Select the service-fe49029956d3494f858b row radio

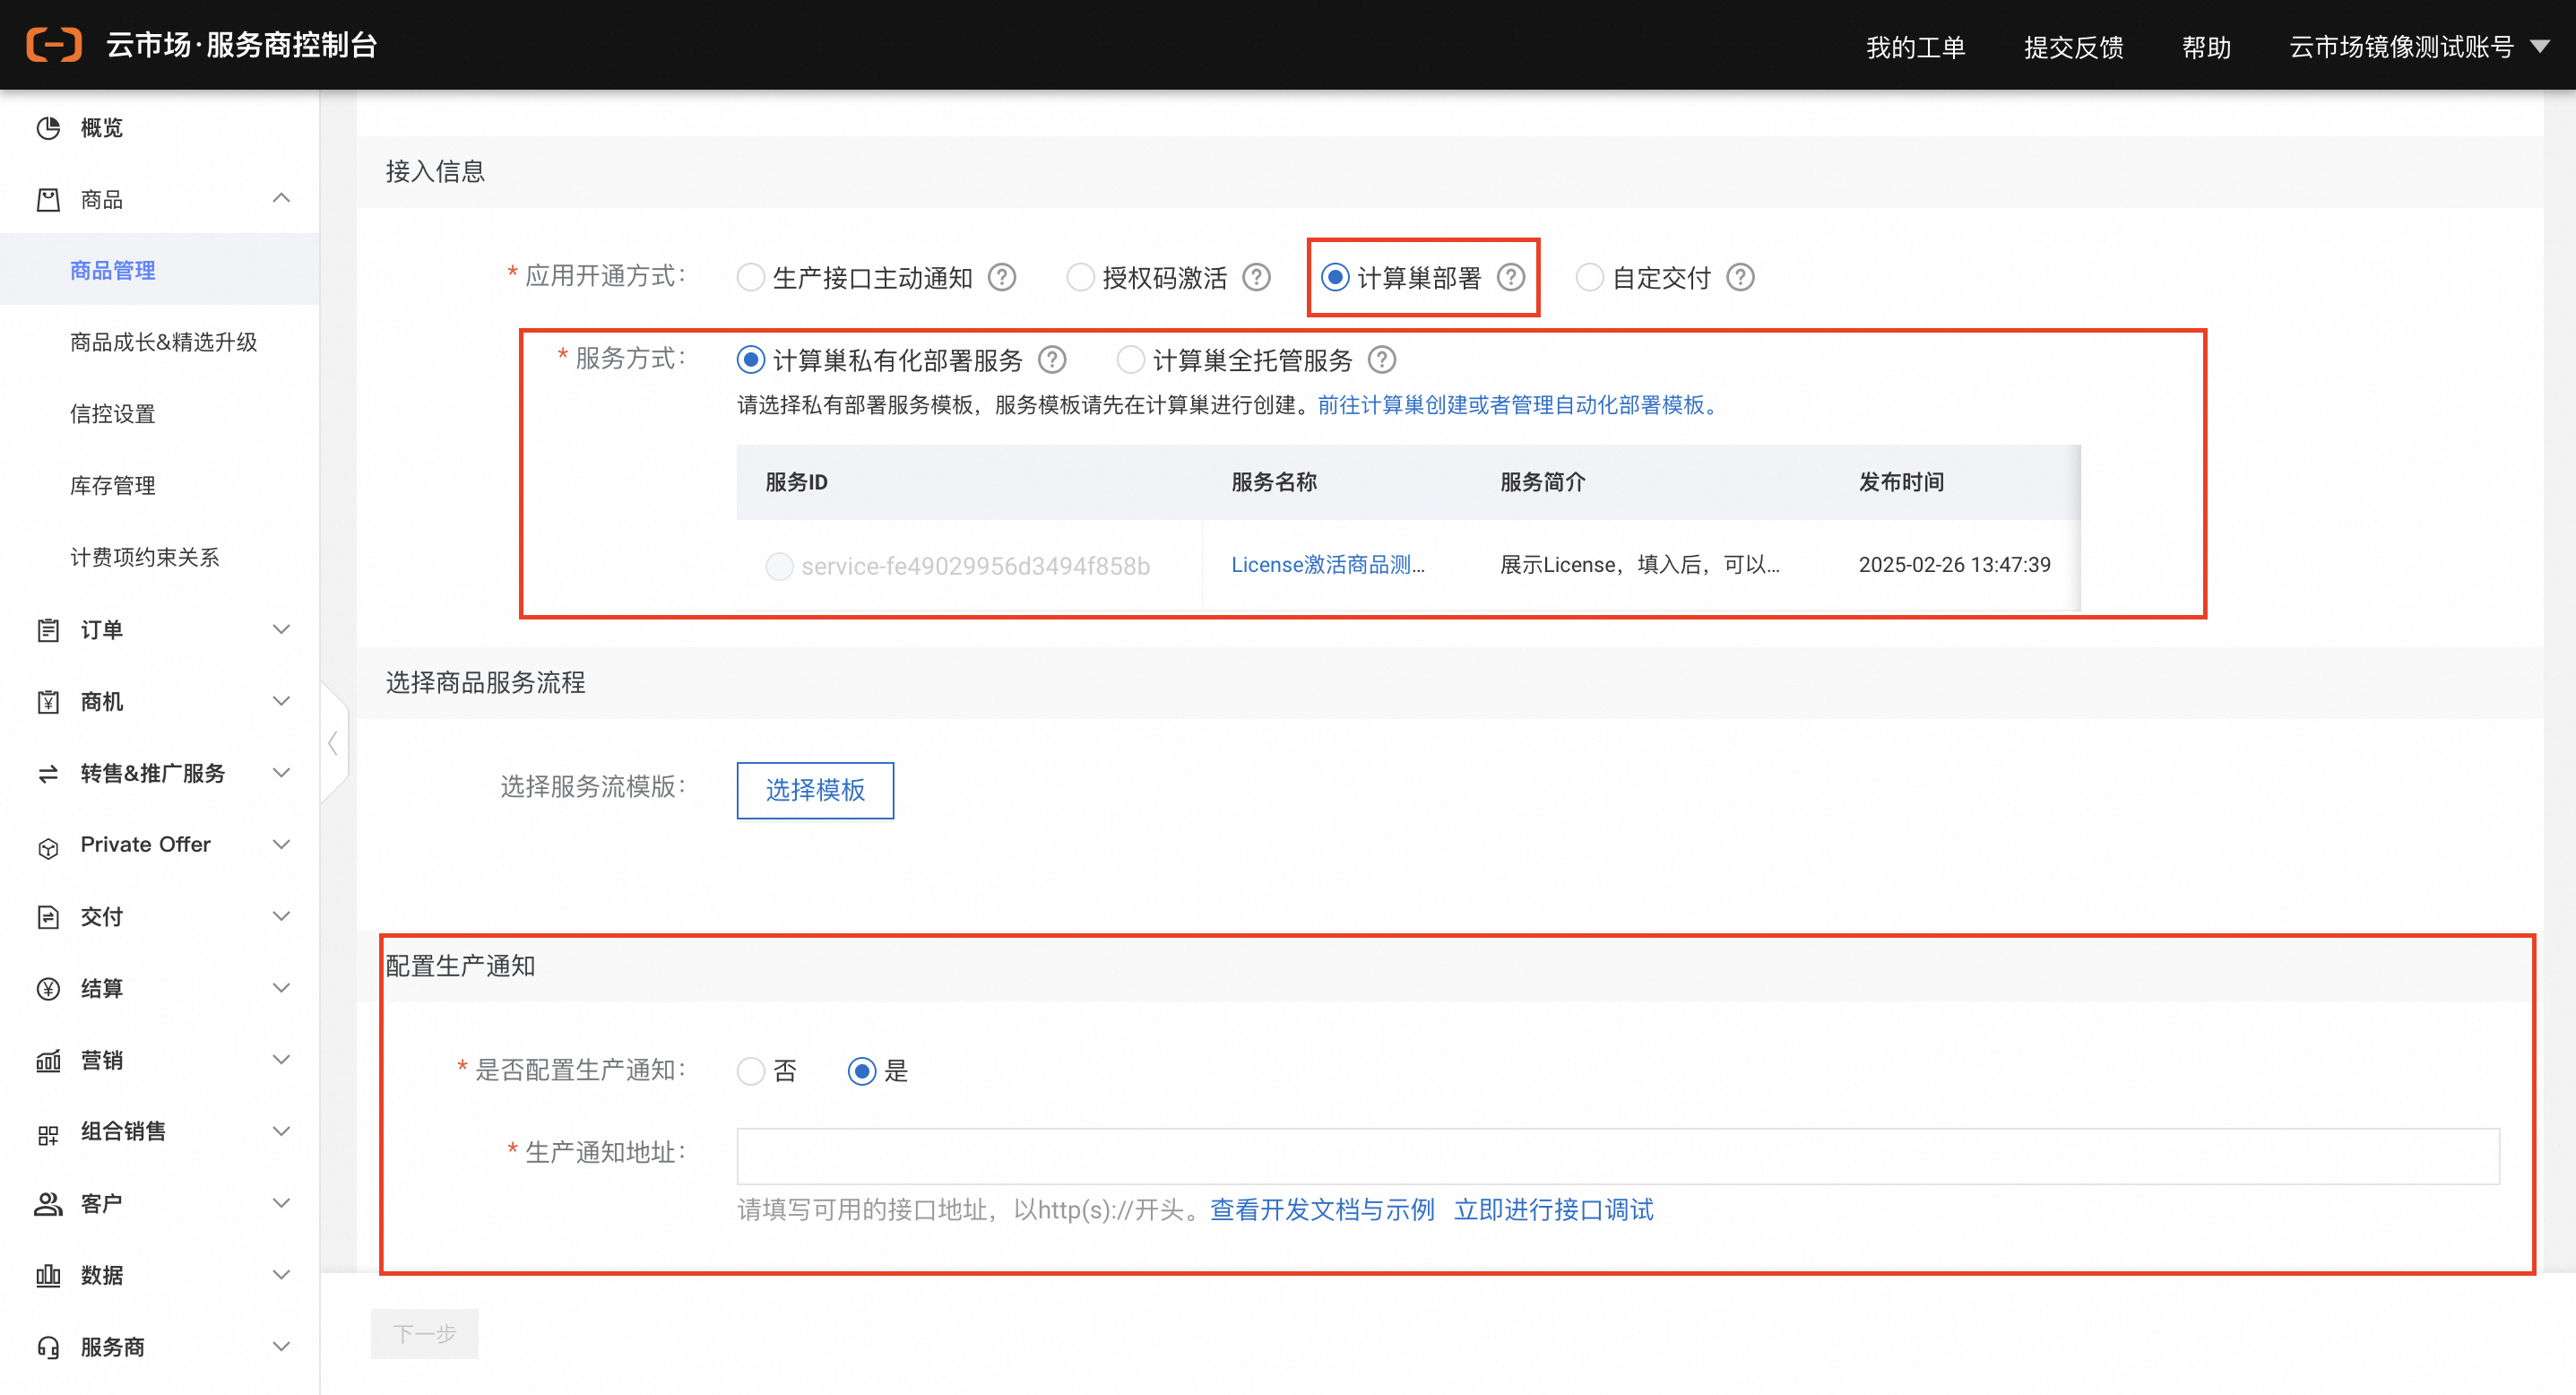[779, 566]
